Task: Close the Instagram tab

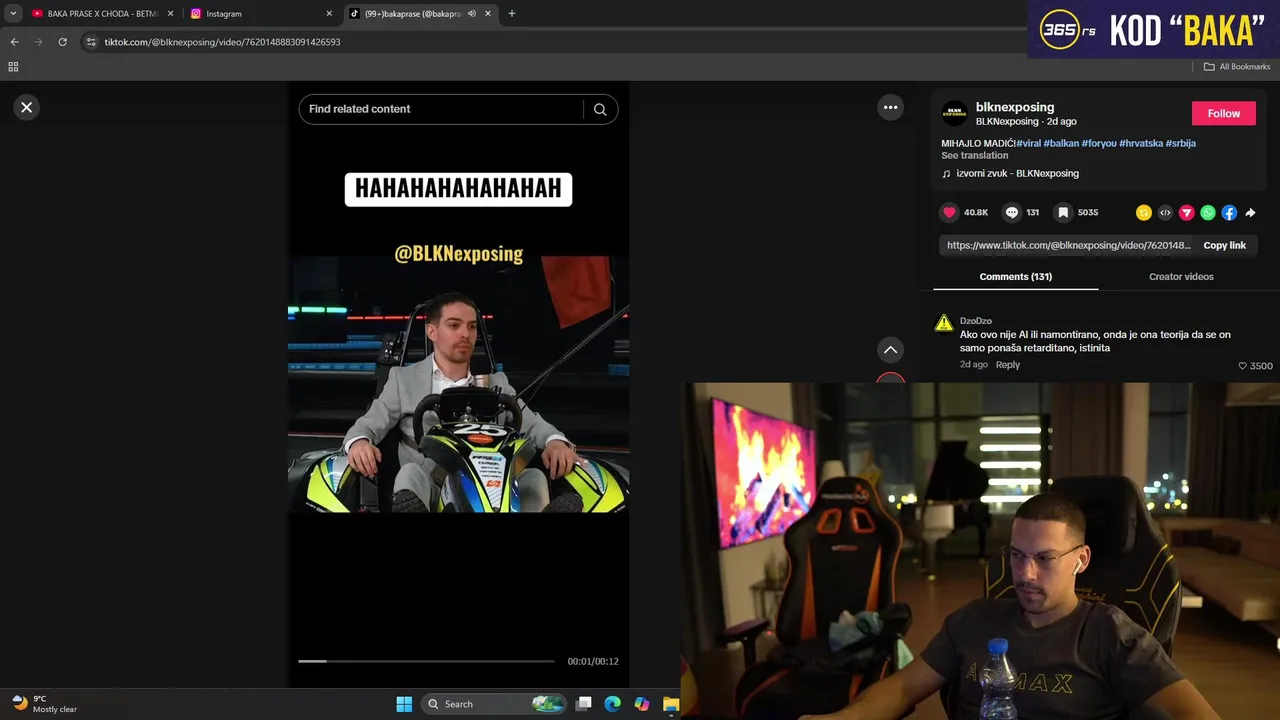Action: pos(329,14)
